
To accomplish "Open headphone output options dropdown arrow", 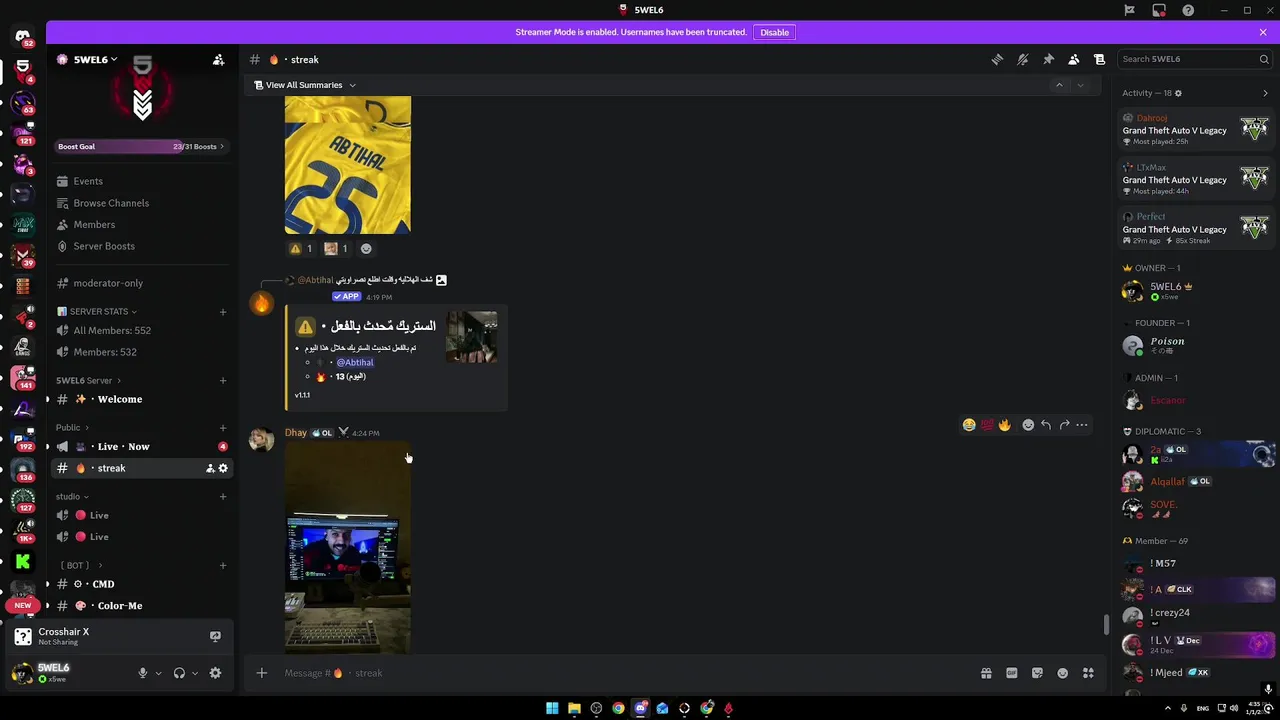I will [194, 673].
